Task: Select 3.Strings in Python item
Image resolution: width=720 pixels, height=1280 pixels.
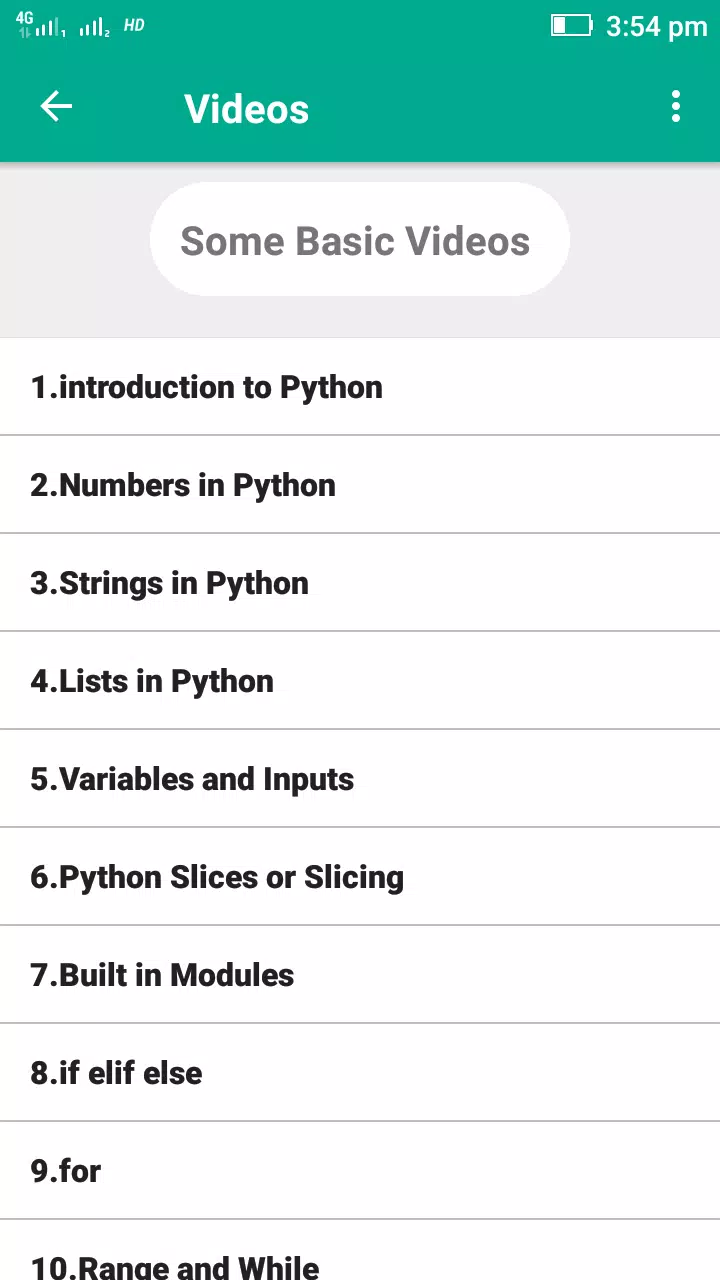Action: point(360,583)
